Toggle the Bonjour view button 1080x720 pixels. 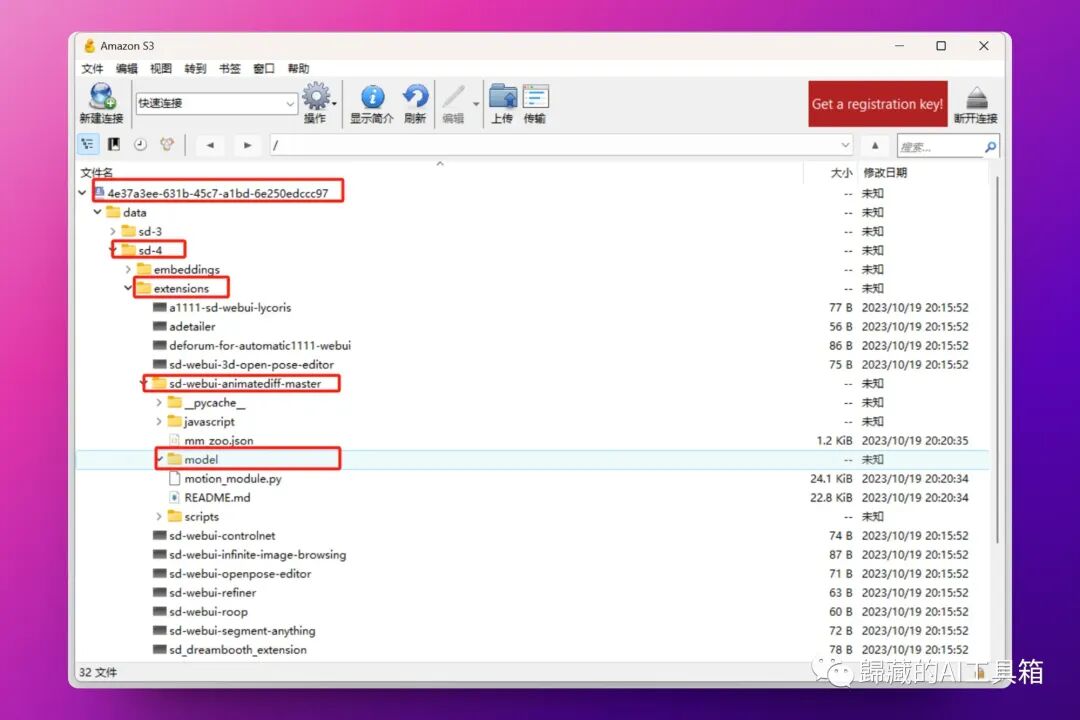(x=167, y=144)
